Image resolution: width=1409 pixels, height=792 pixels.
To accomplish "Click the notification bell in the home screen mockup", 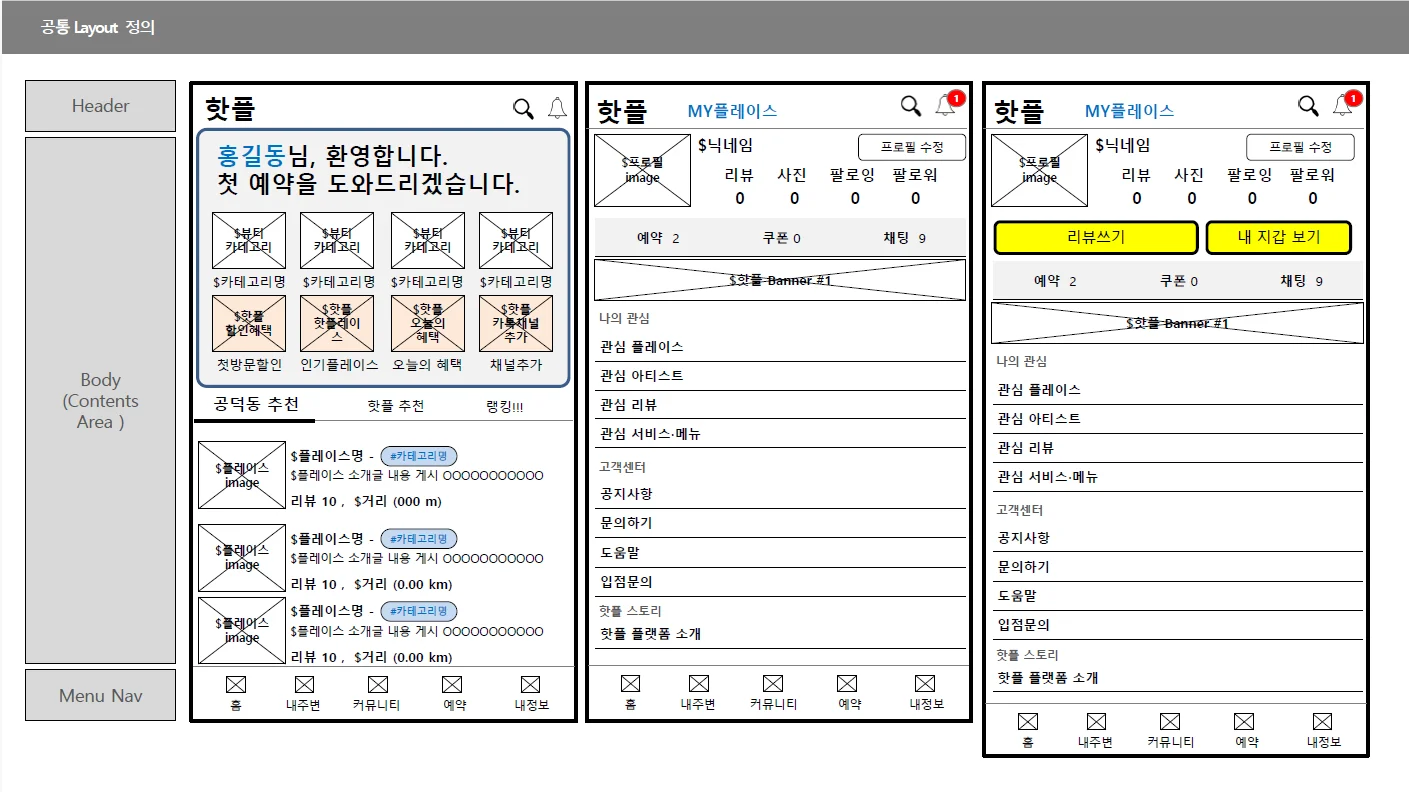I will pyautogui.click(x=557, y=109).
